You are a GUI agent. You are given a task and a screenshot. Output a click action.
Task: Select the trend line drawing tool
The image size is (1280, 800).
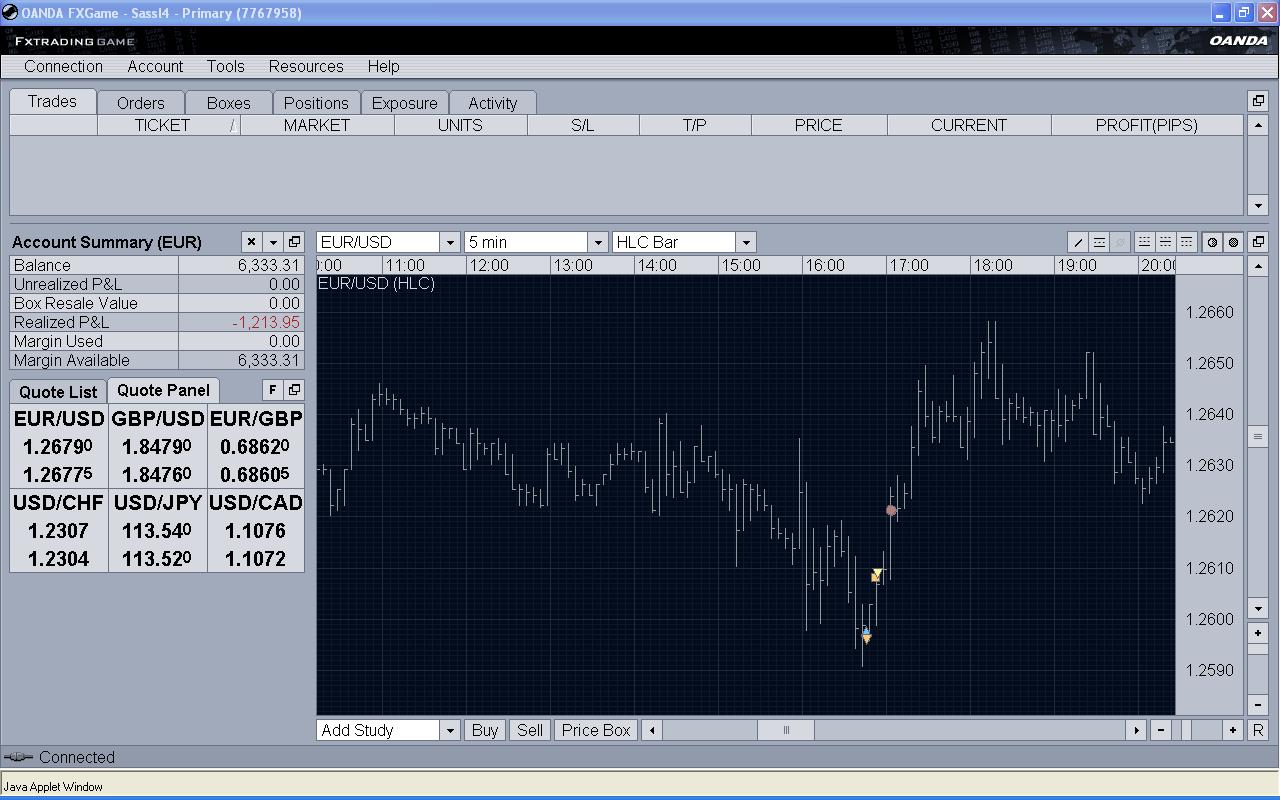[1078, 242]
